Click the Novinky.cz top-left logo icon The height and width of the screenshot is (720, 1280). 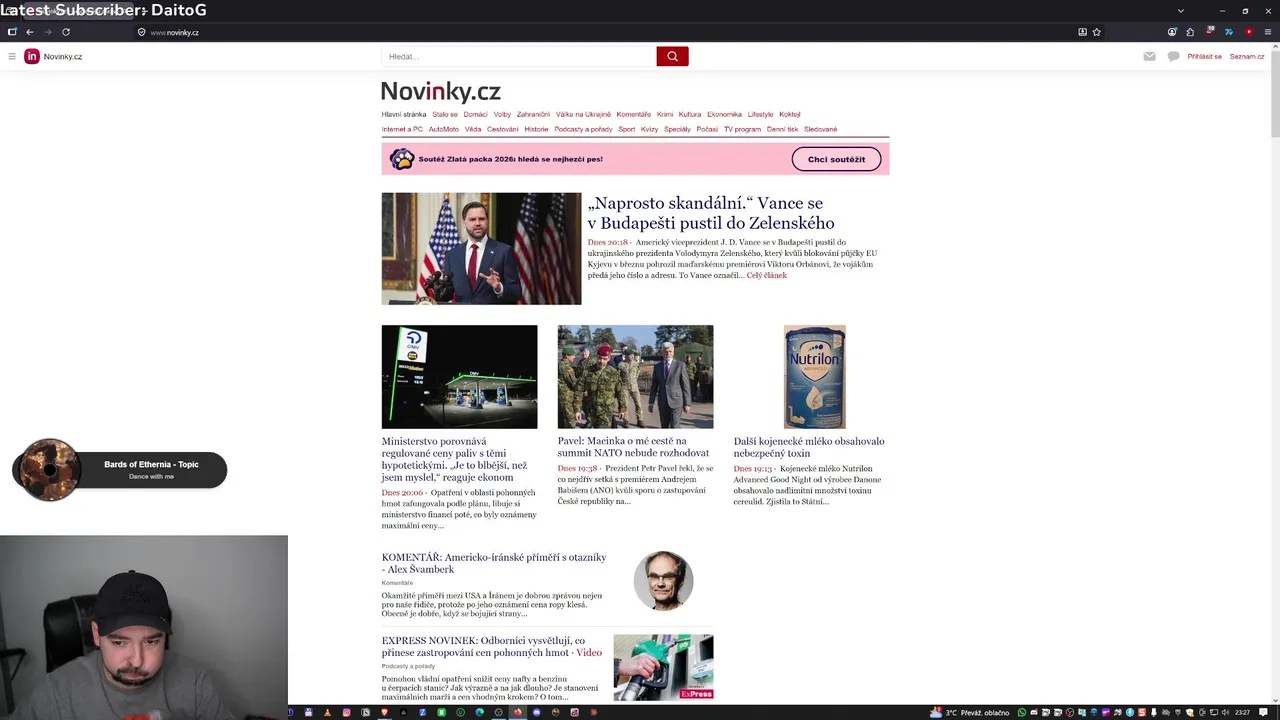click(x=32, y=56)
